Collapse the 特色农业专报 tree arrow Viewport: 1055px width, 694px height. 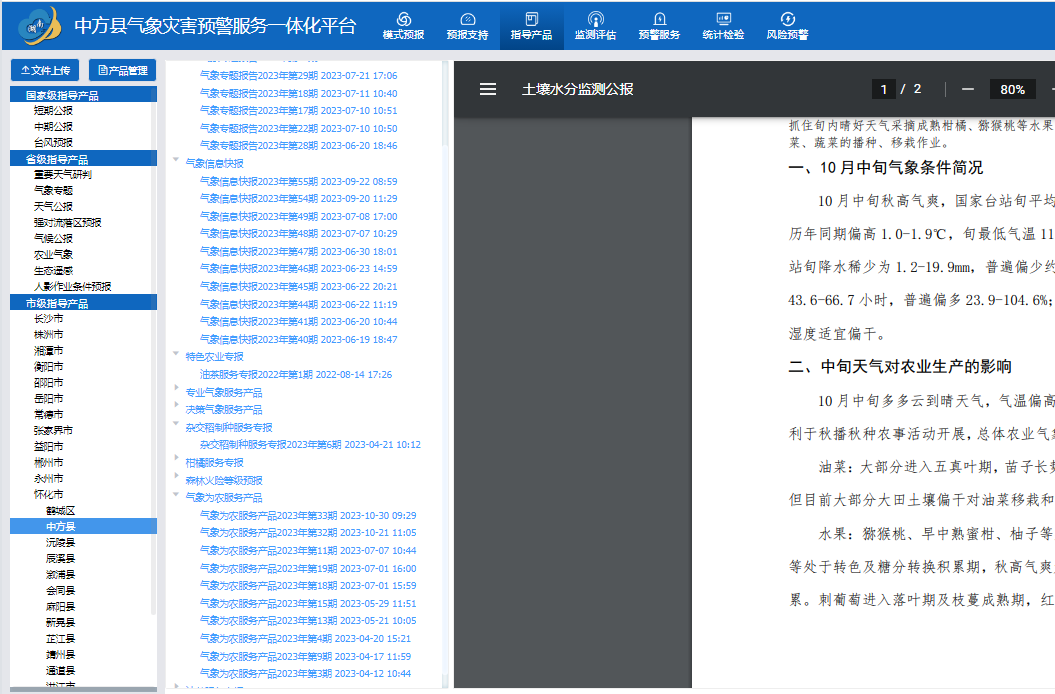pos(176,353)
